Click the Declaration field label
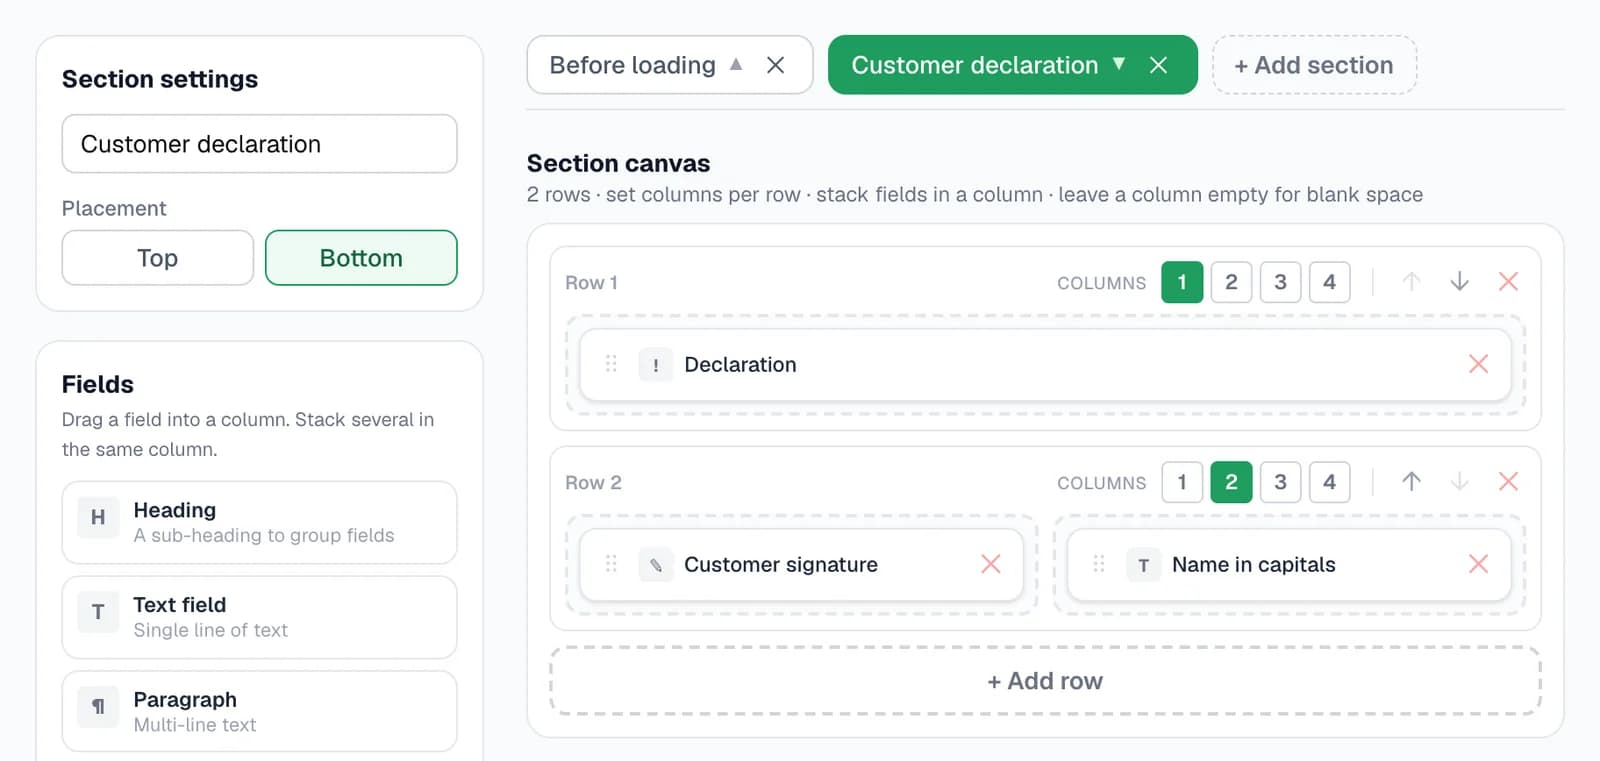 coord(740,365)
